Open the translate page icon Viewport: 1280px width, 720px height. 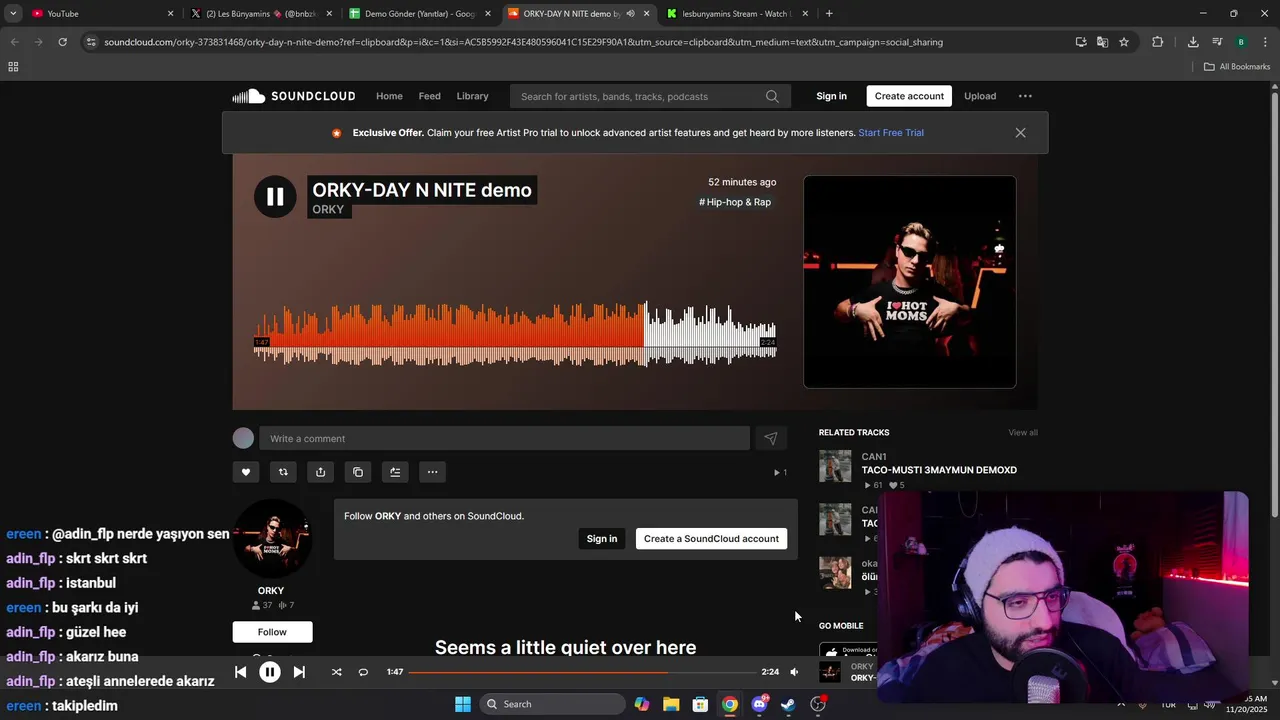[1102, 42]
